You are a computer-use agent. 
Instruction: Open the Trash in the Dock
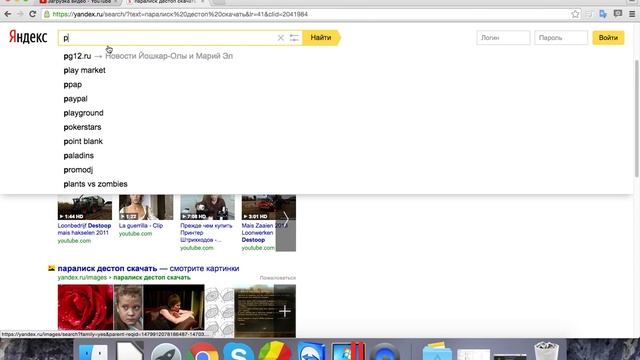(x=546, y=352)
